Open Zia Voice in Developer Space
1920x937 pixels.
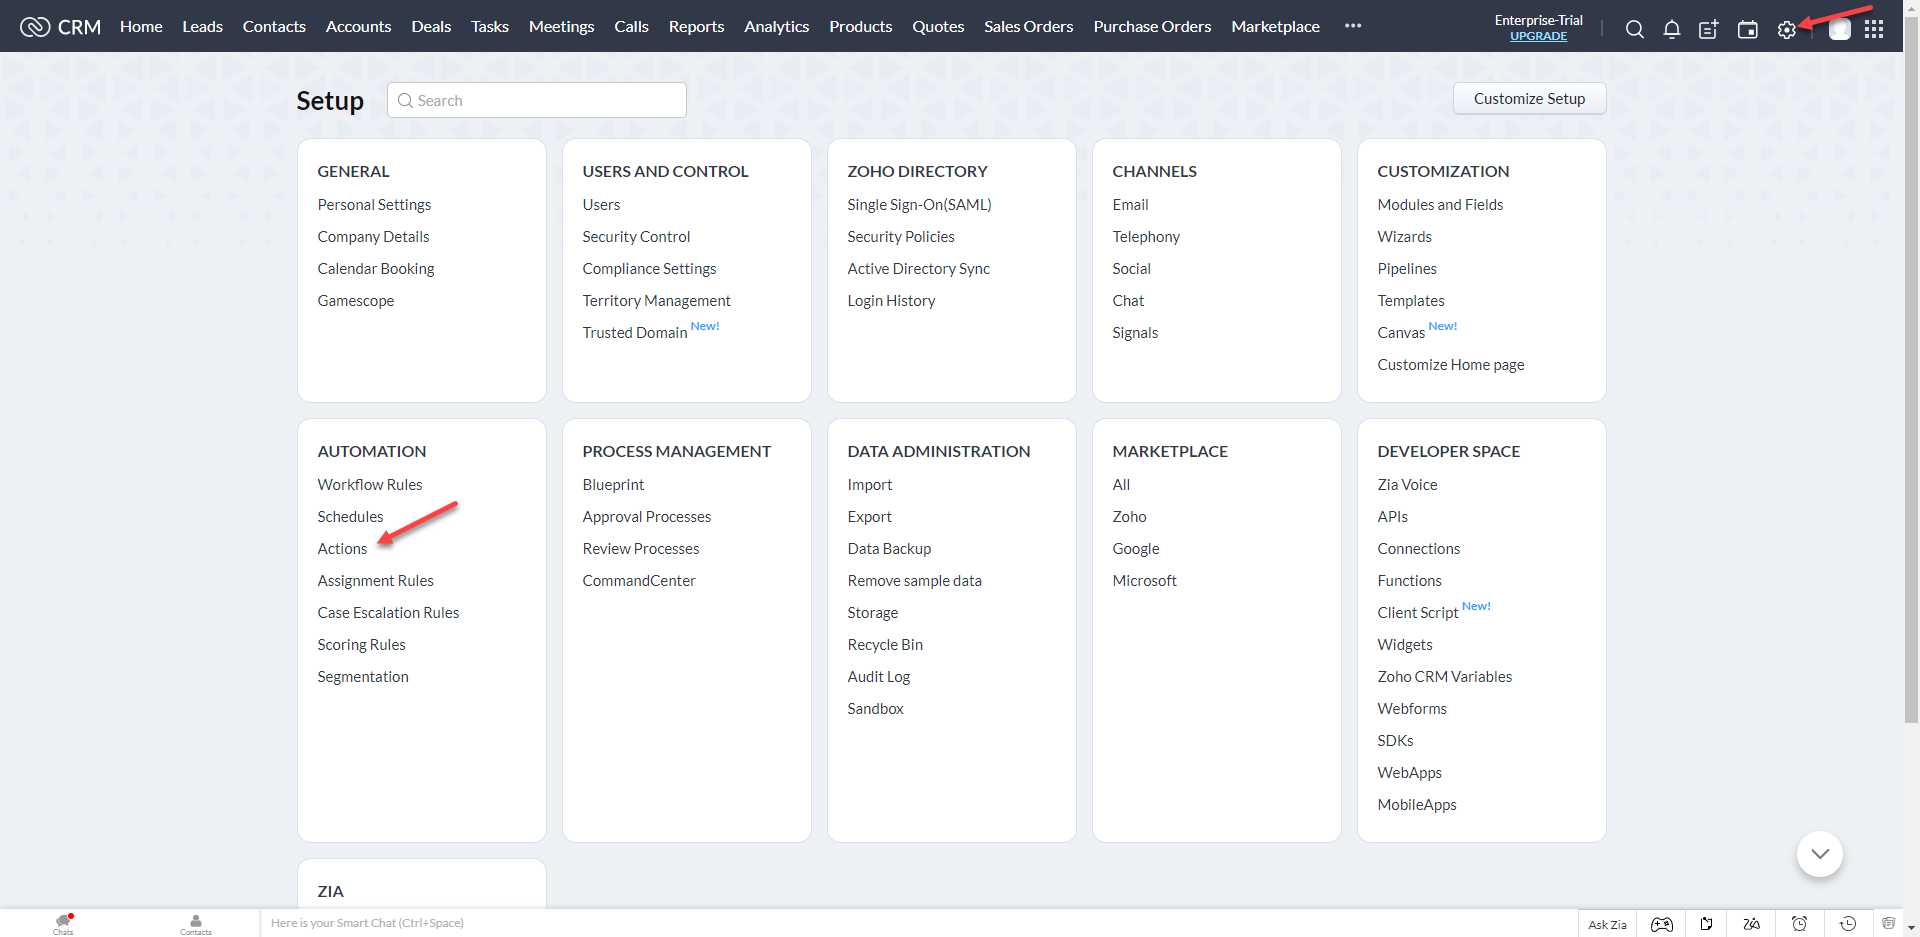click(x=1407, y=484)
